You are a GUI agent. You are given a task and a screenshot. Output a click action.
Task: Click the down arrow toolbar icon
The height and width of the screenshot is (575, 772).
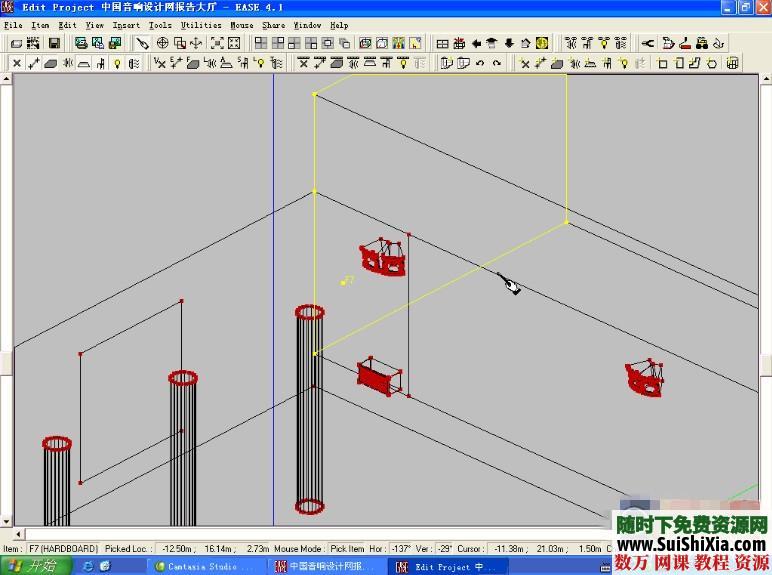(x=509, y=43)
